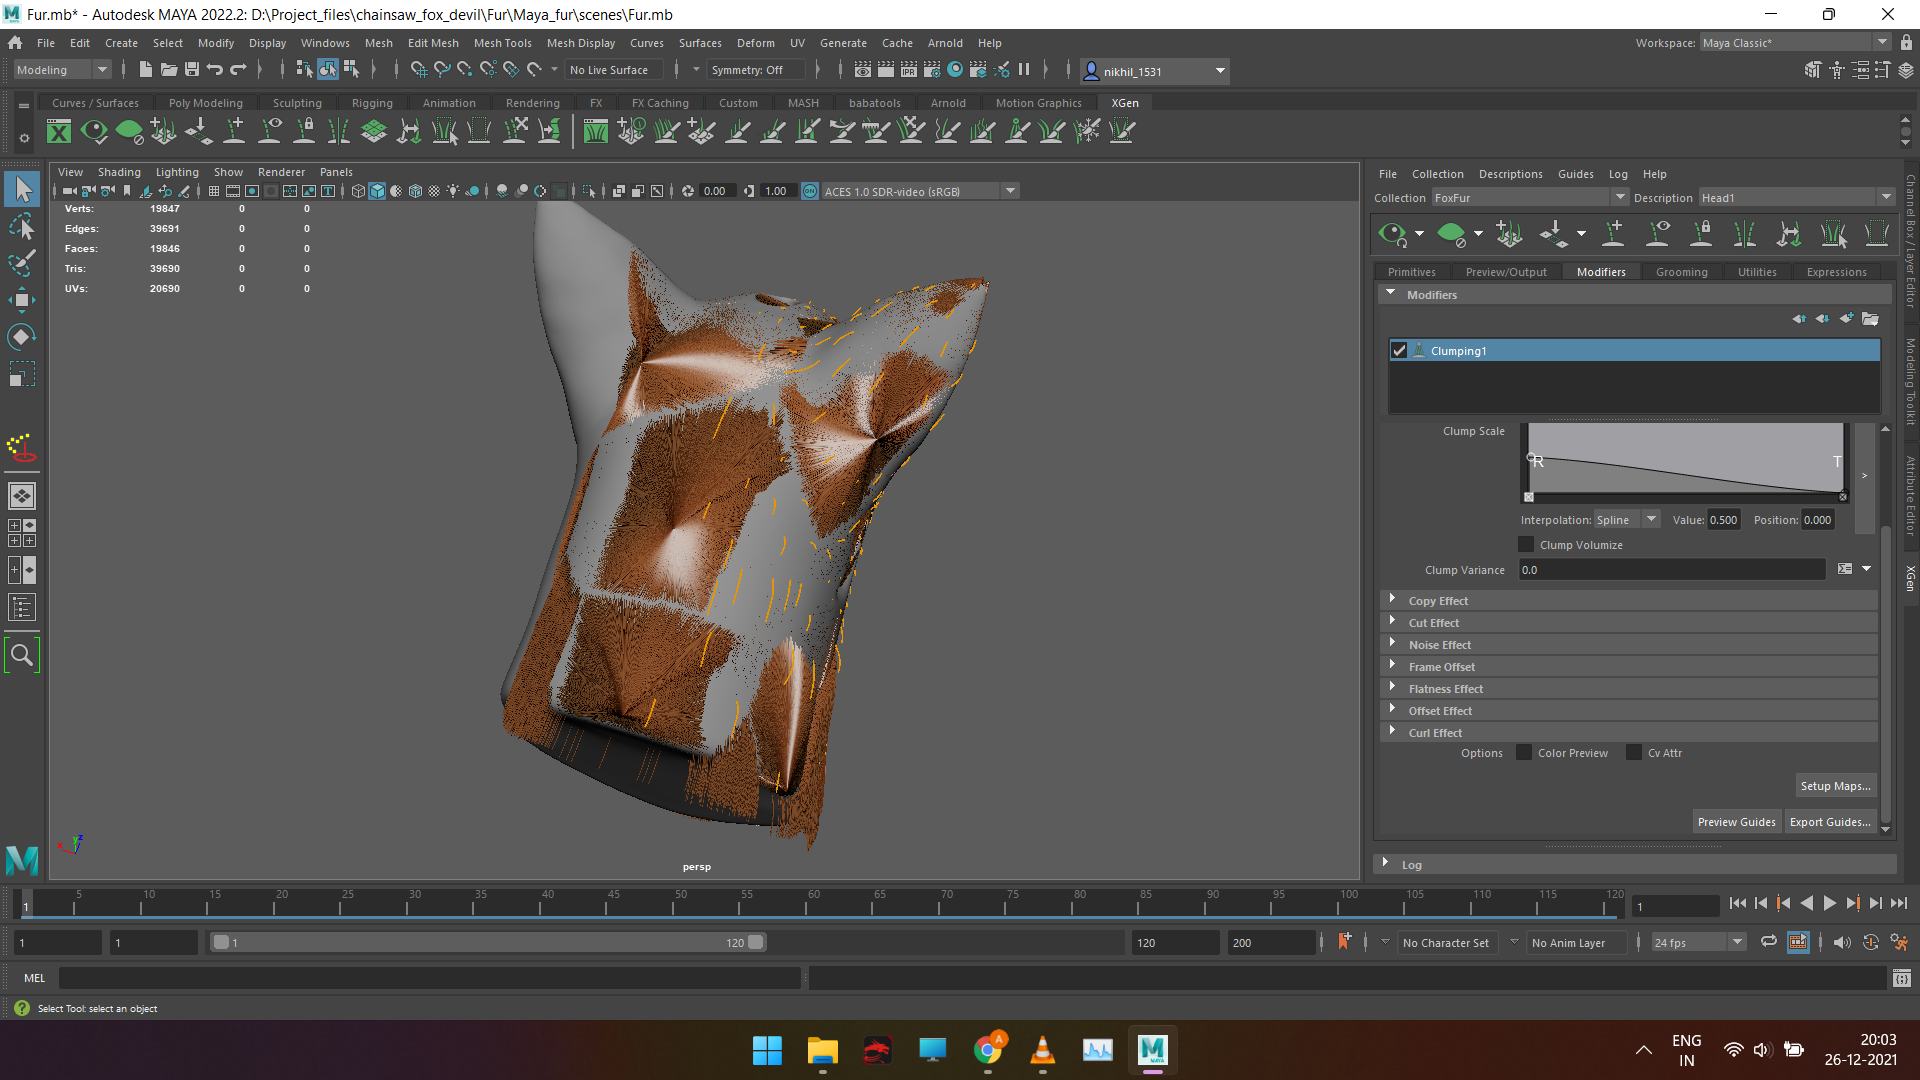
Task: Expand the Curl Effect section
Action: click(1392, 732)
